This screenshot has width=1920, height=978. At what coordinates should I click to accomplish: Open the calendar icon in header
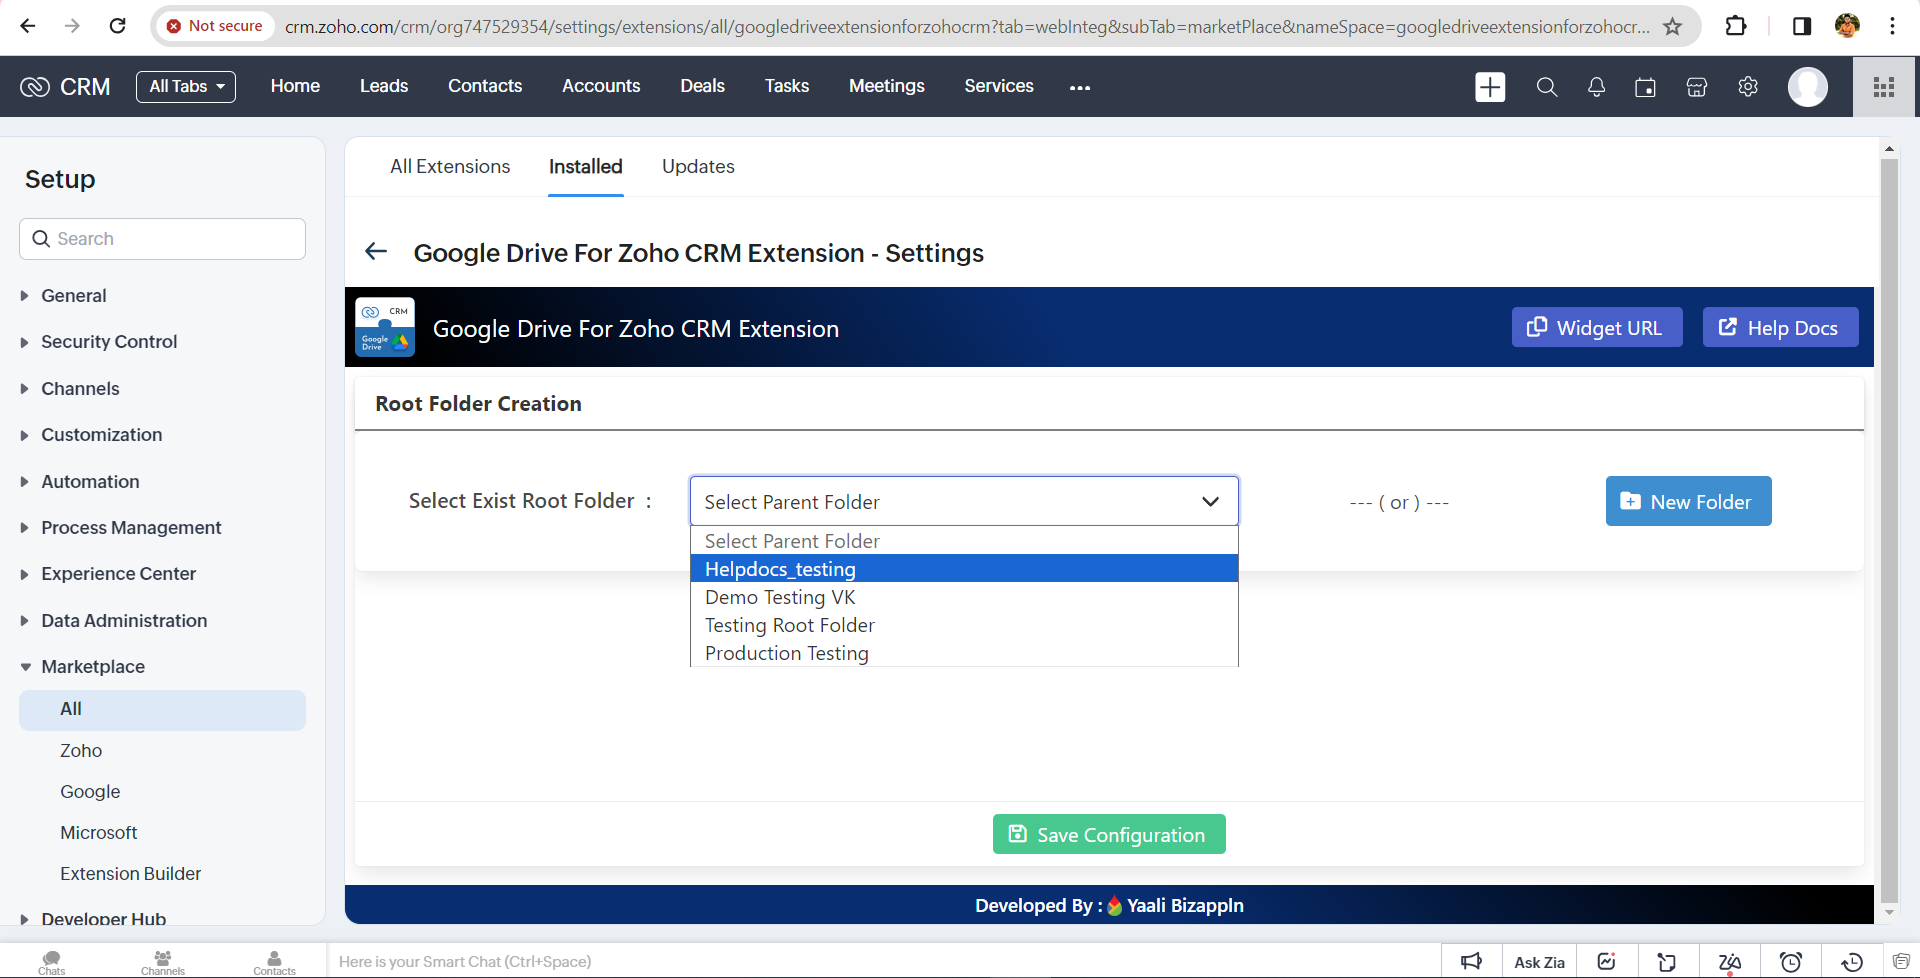[1645, 87]
